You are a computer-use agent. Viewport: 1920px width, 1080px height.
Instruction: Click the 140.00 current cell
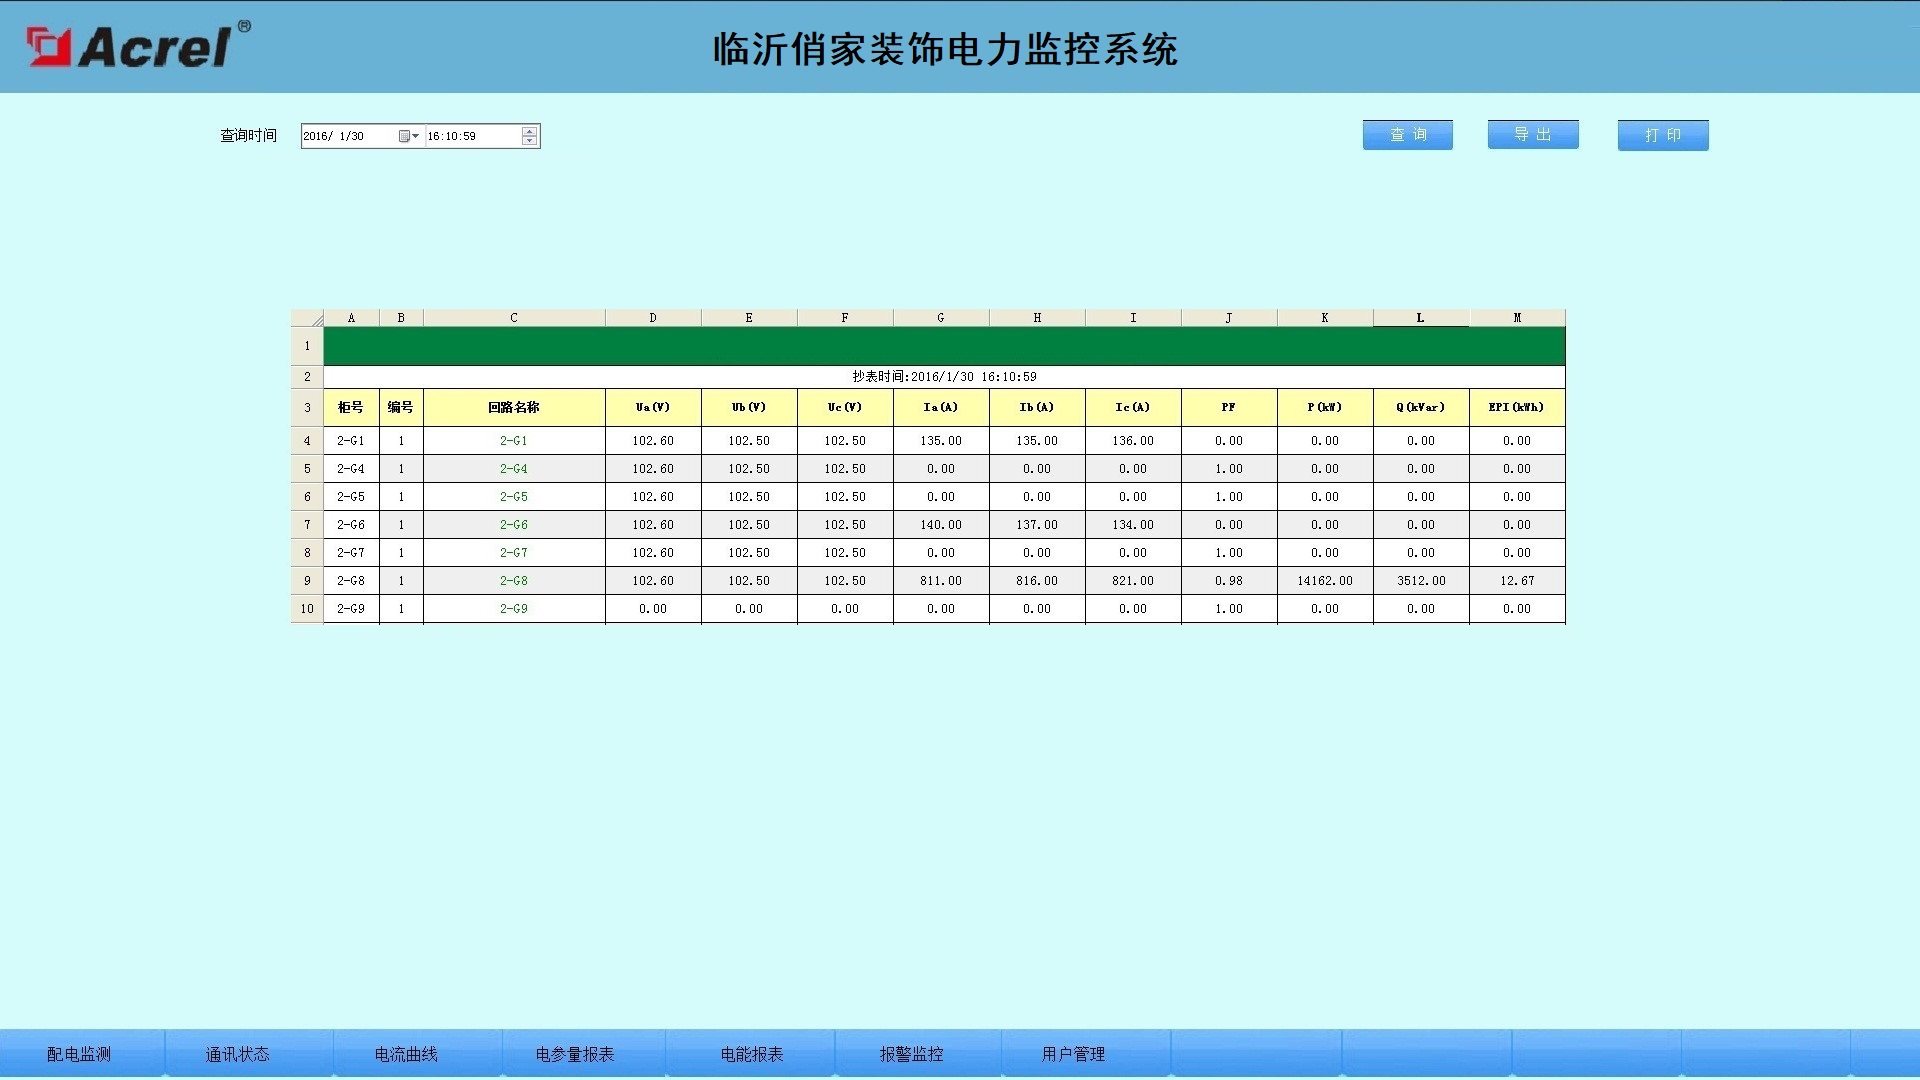coord(941,525)
